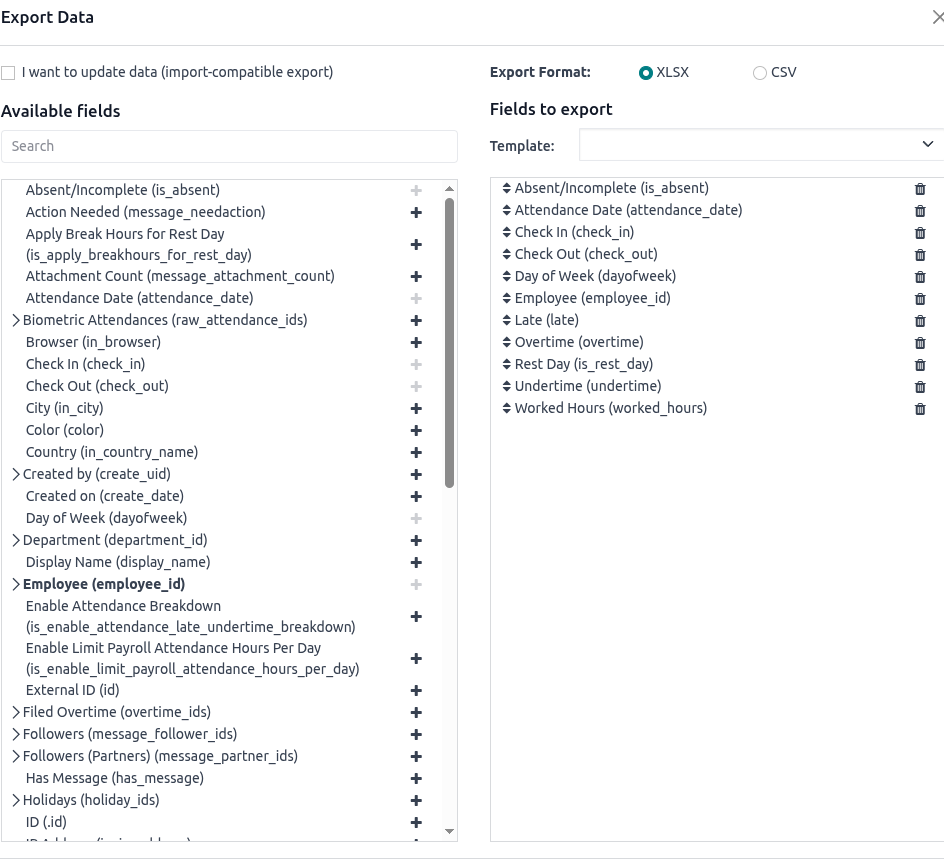Viewport: 944px width, 859px height.
Task: Click scroll down arrow in available fields
Action: point(449,831)
